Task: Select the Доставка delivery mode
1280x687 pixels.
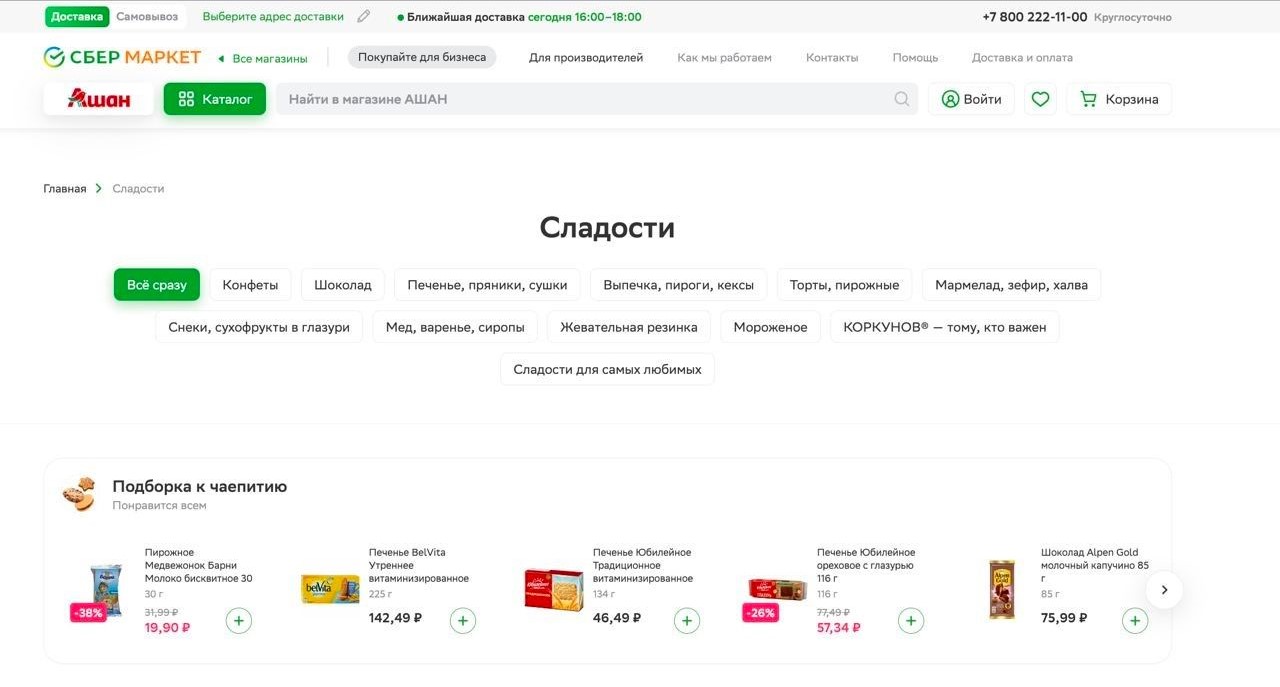Action: click(x=77, y=17)
